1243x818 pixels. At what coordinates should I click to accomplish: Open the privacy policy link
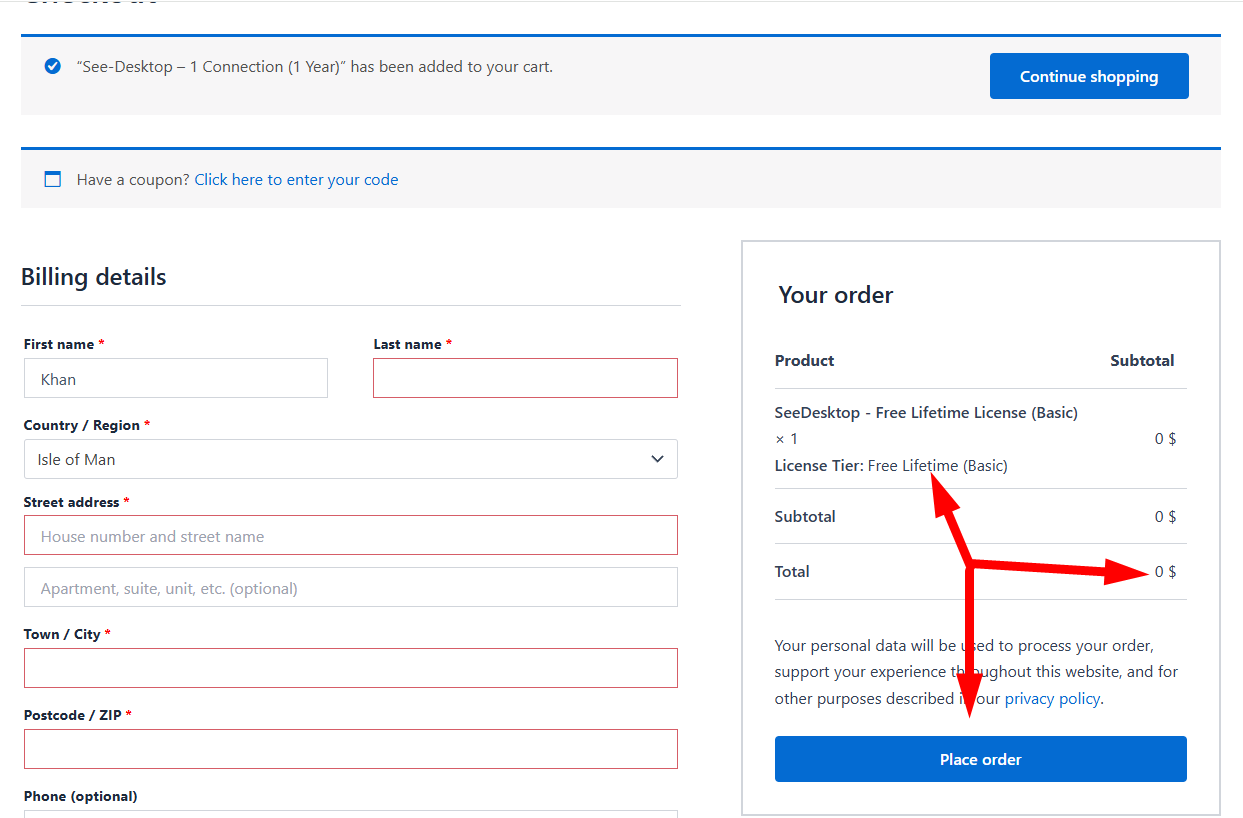1052,698
